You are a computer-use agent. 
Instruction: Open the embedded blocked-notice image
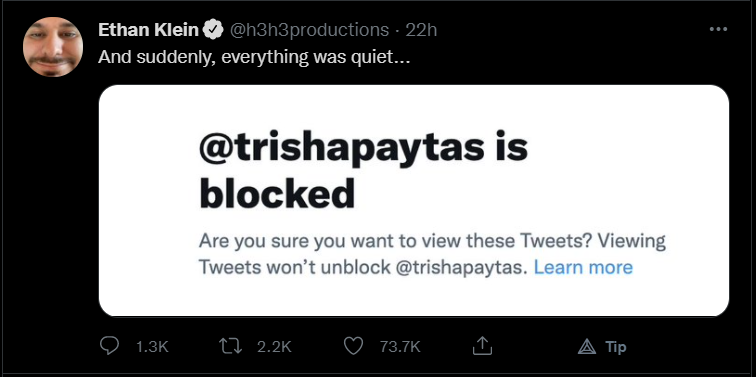(x=414, y=201)
